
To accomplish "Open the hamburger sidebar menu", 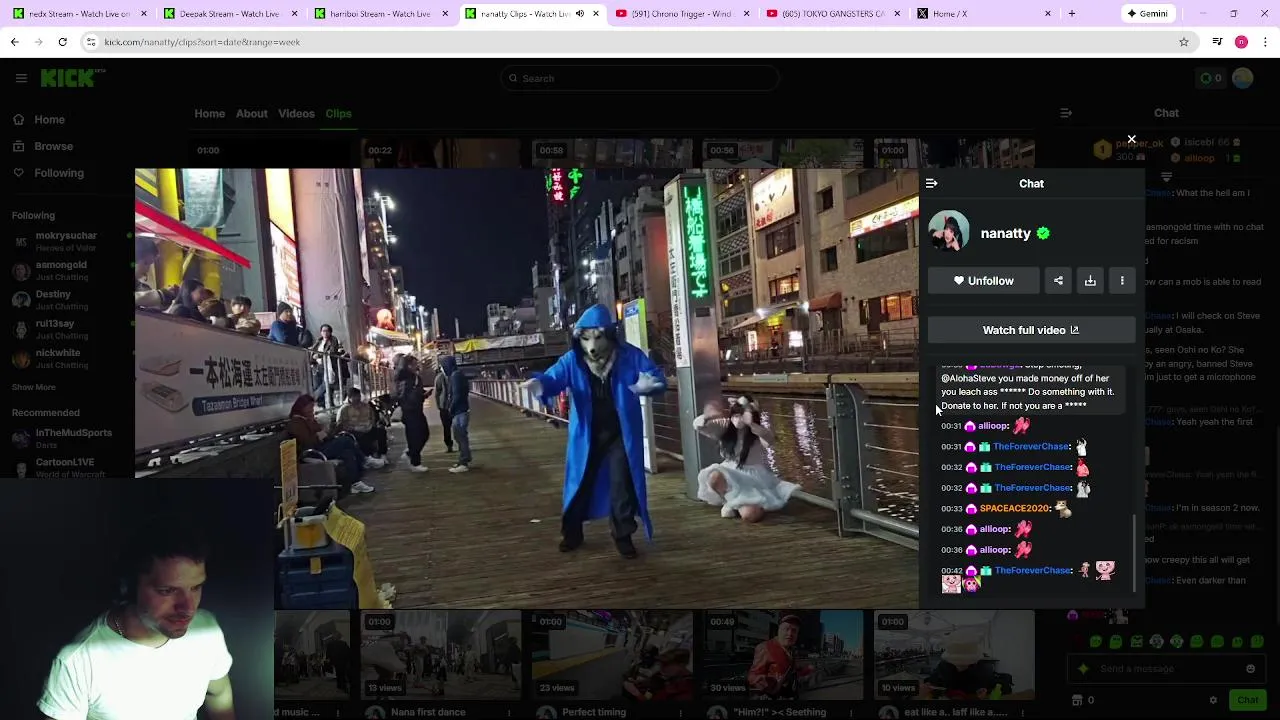I will coord(21,78).
